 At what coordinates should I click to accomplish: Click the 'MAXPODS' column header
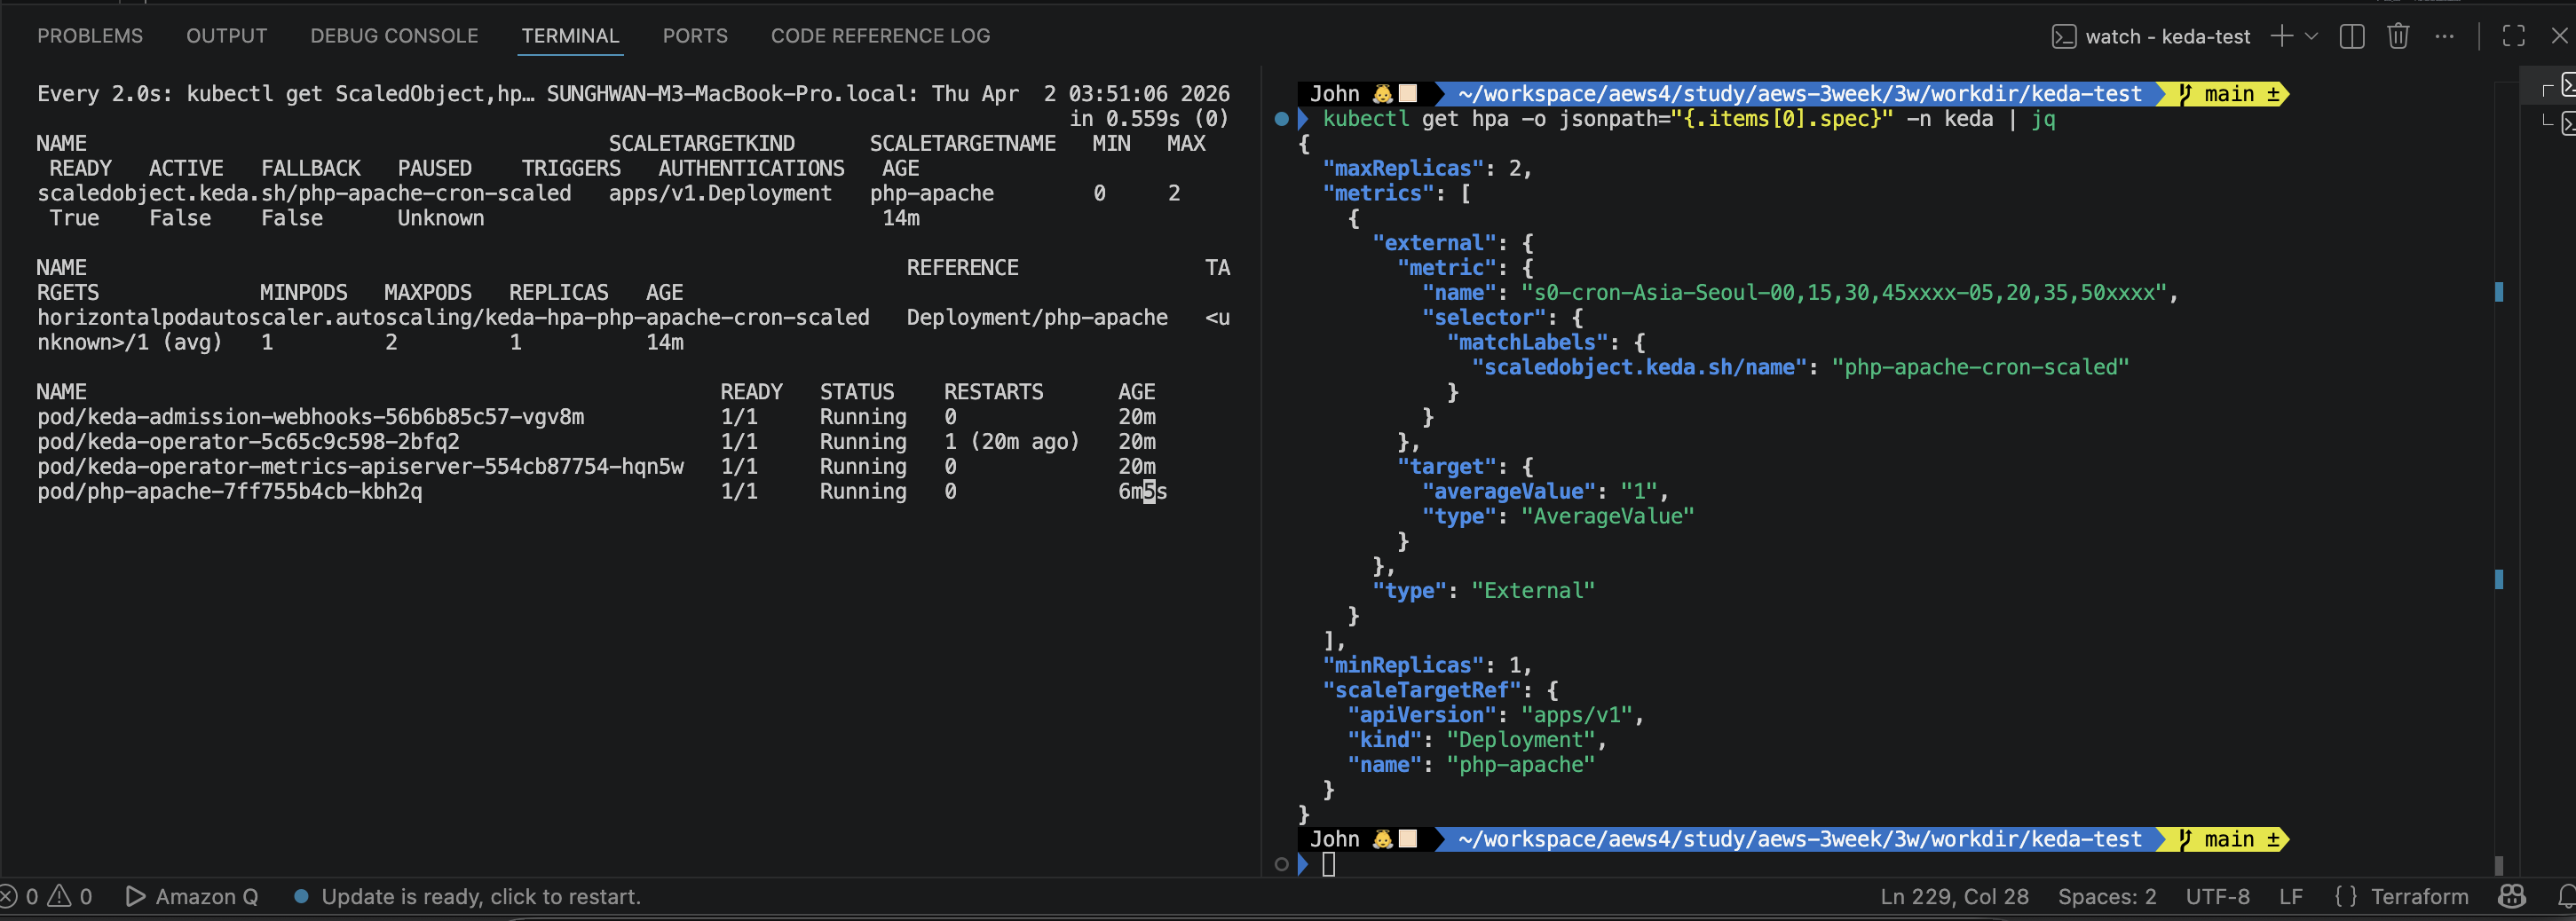click(428, 293)
